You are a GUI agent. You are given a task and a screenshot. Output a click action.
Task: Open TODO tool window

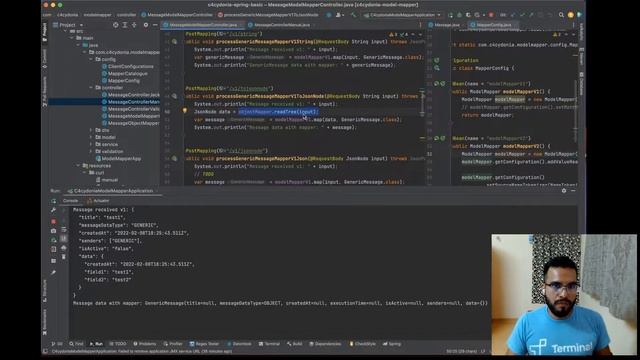(118, 344)
